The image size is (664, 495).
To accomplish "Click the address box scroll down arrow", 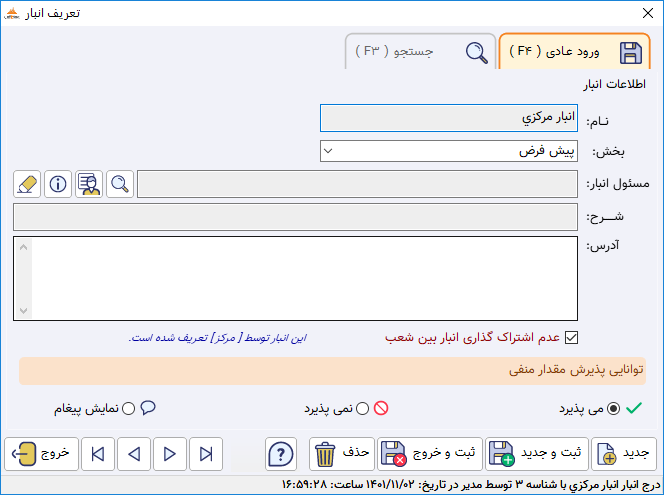I will [23, 310].
